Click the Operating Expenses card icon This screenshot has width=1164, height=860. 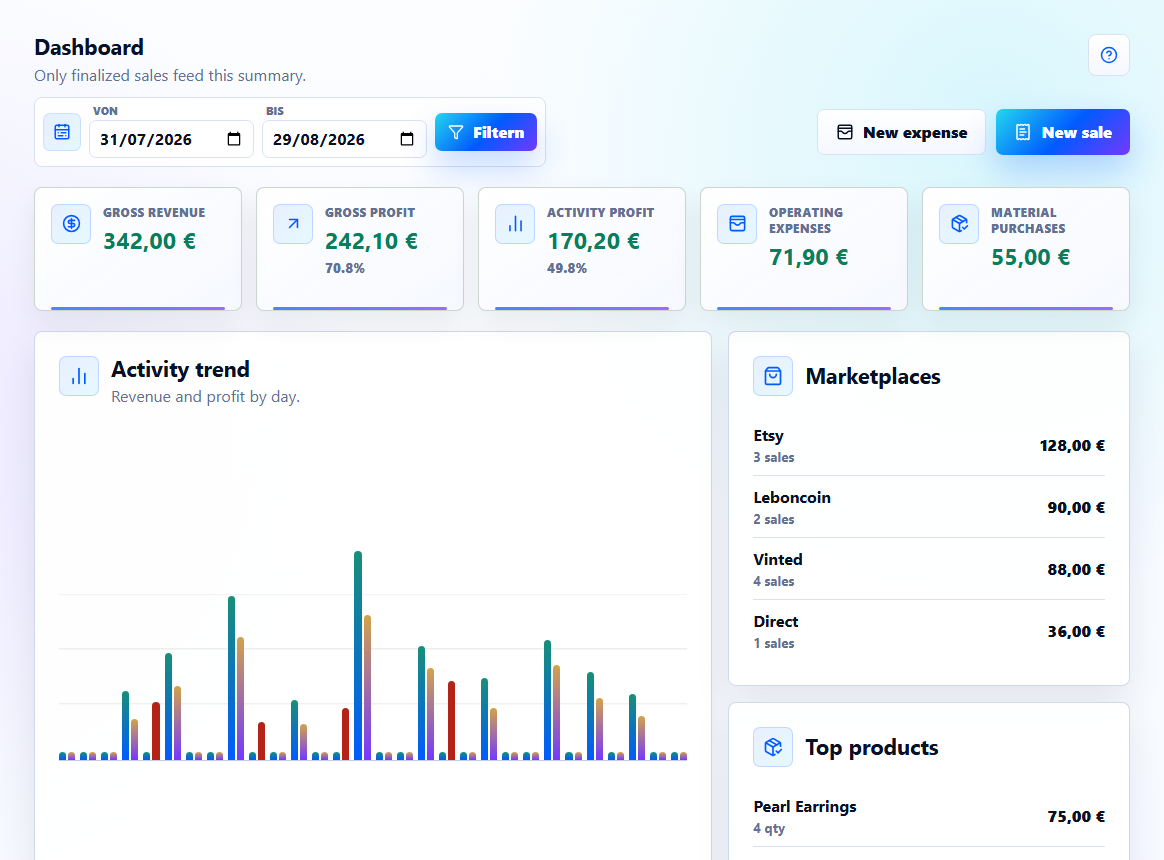point(737,224)
